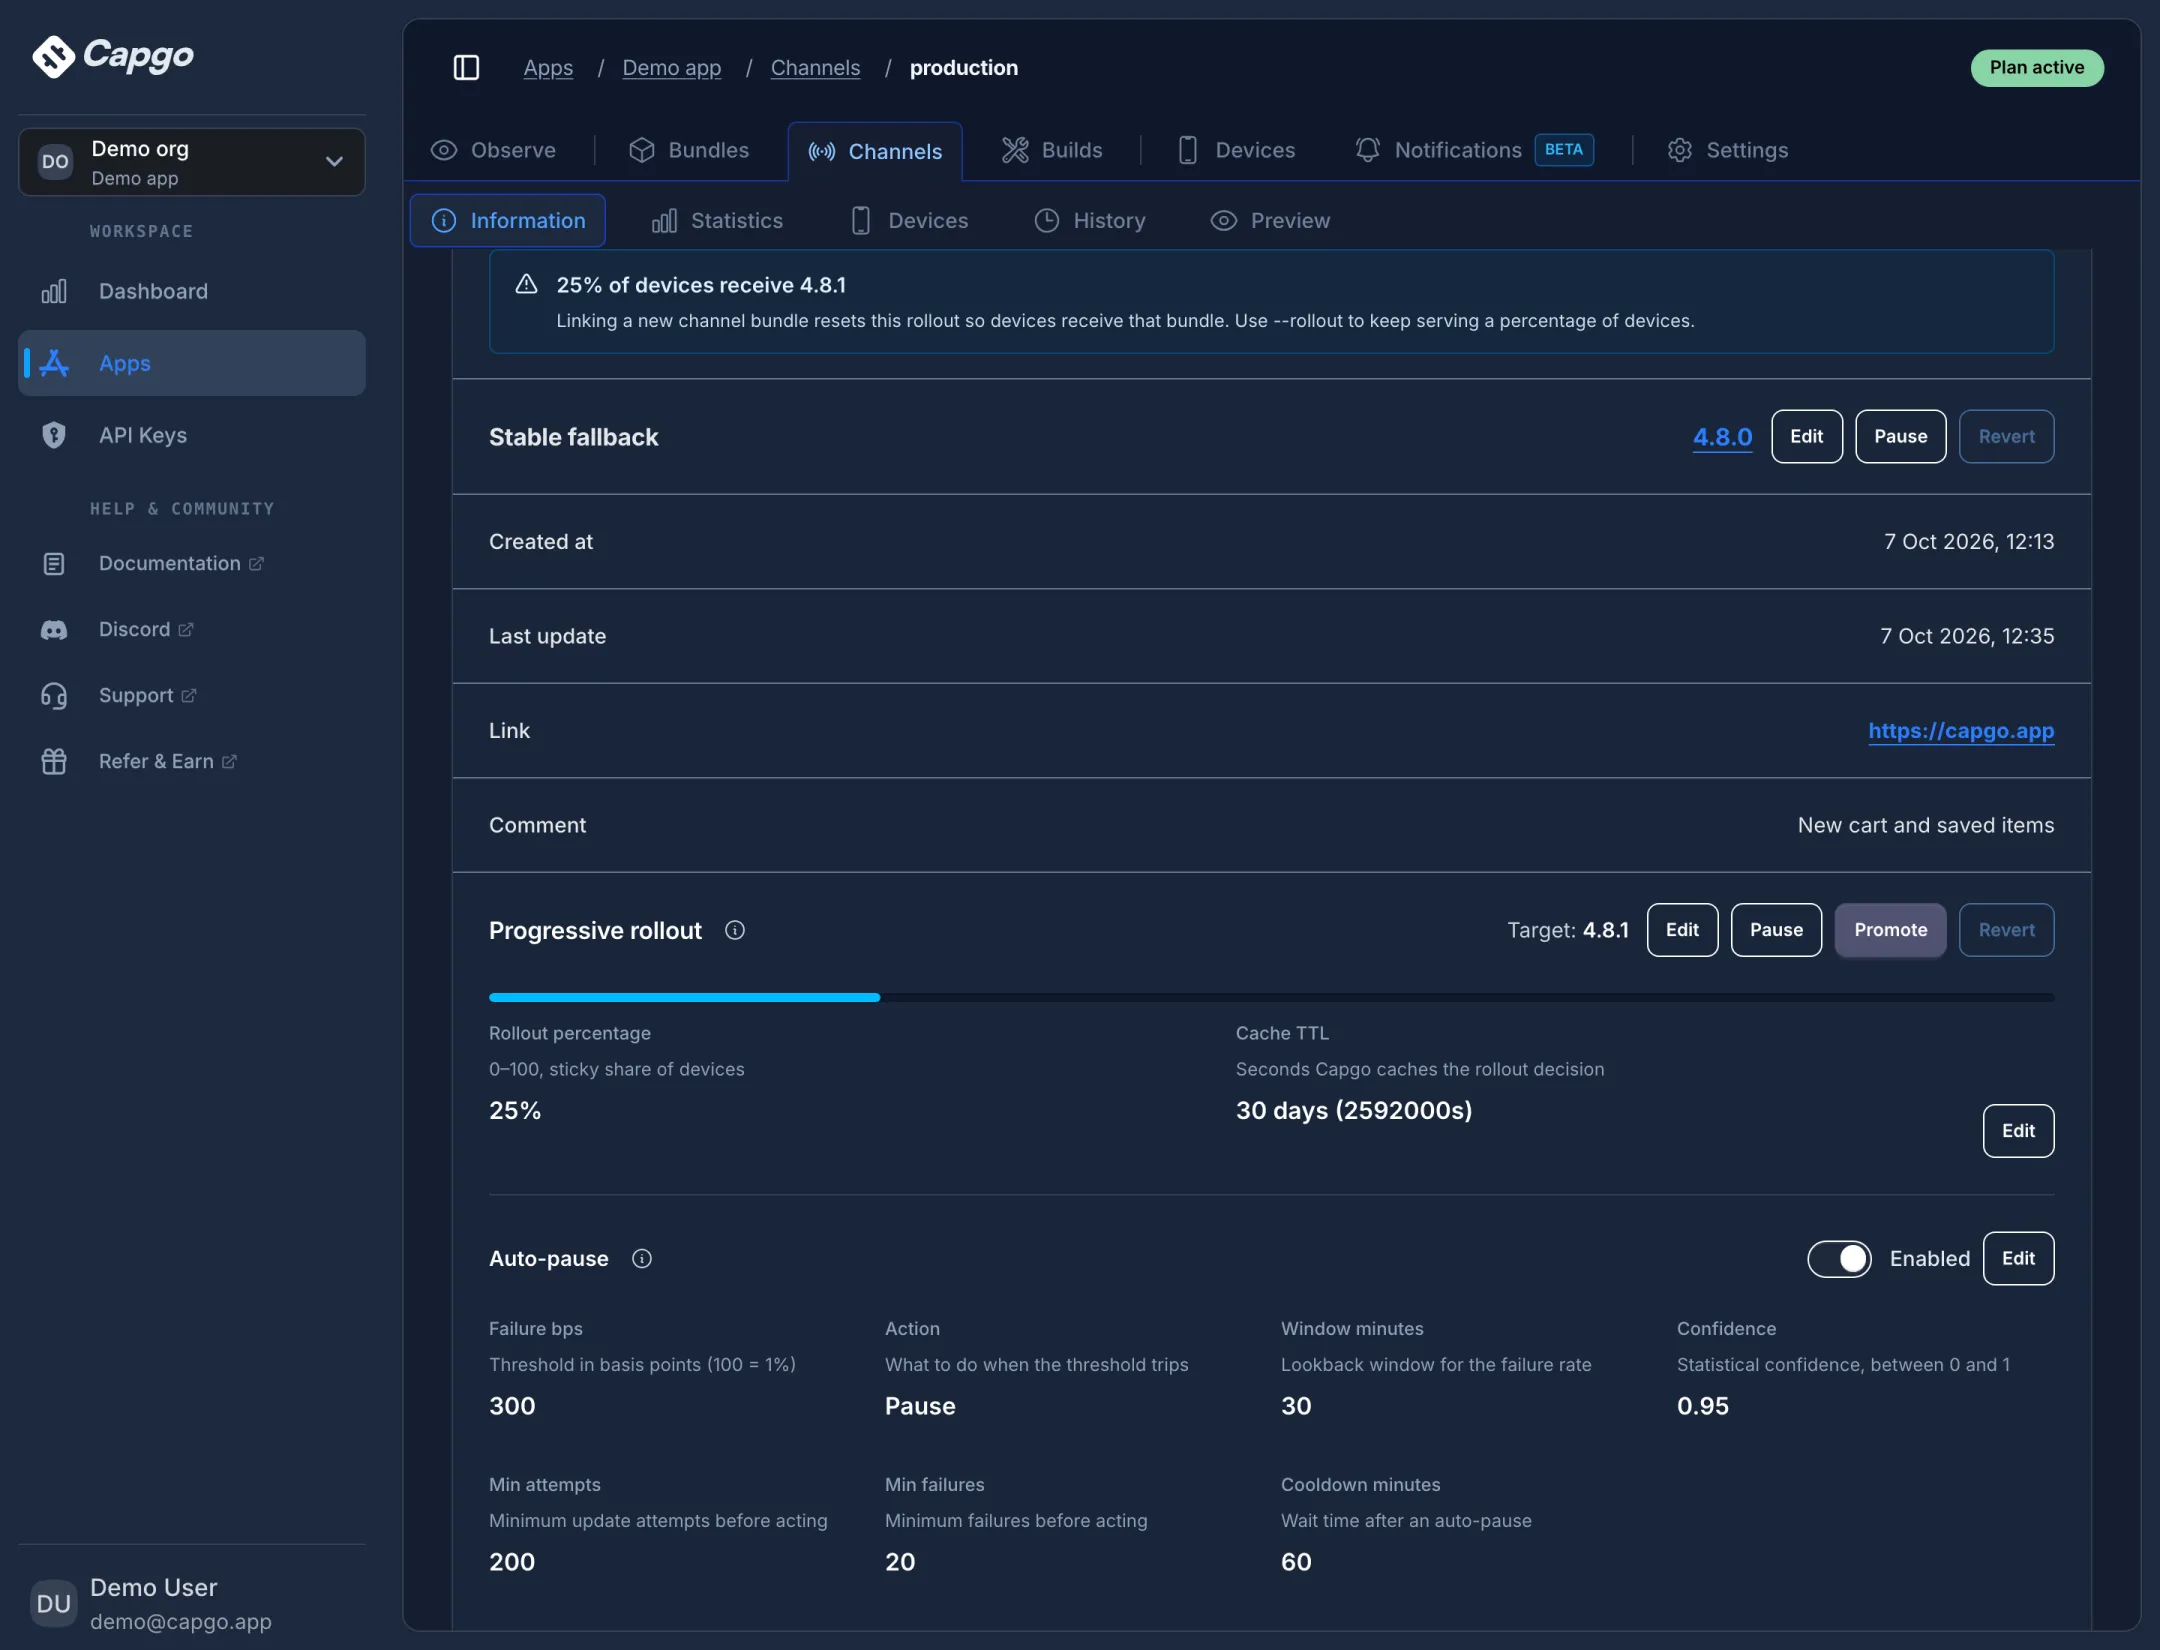Click the Plan active badge
Screen dimensions: 2160x1650
2037,67
